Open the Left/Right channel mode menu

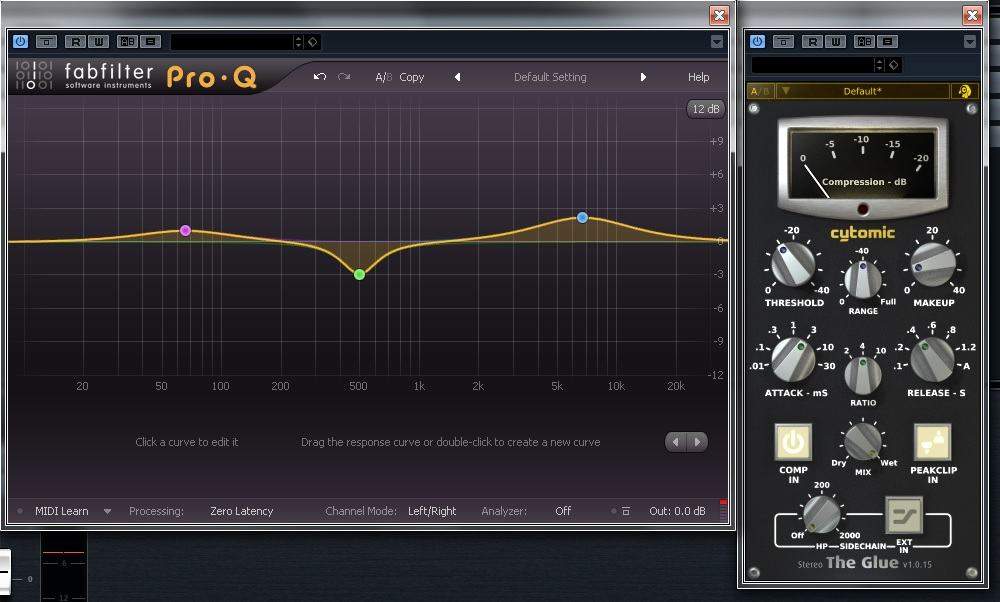432,511
